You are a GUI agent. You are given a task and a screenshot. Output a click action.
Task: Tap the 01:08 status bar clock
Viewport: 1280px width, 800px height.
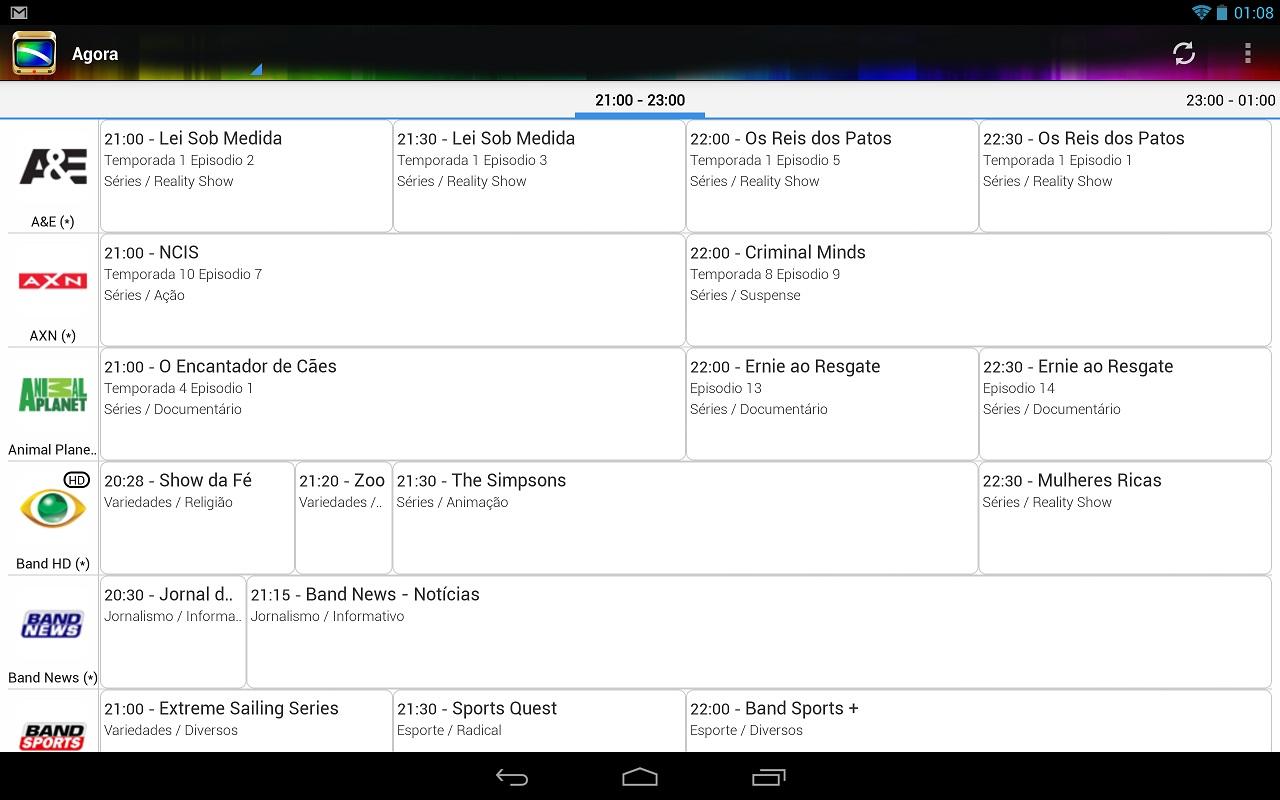pos(1254,13)
